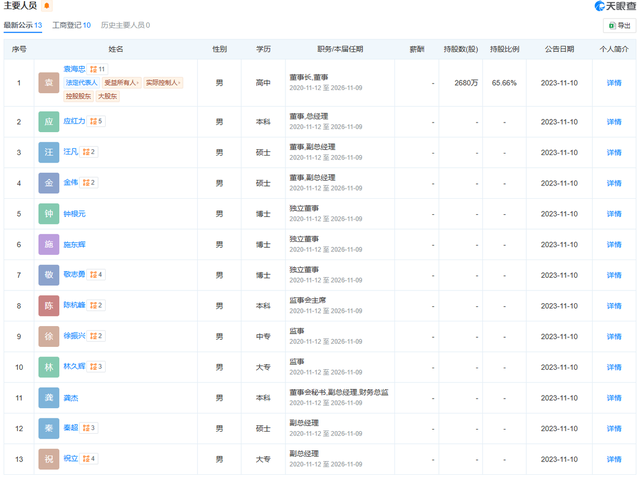
Task: Open the company-count icon beside 敬志勇
Action: tap(95, 275)
